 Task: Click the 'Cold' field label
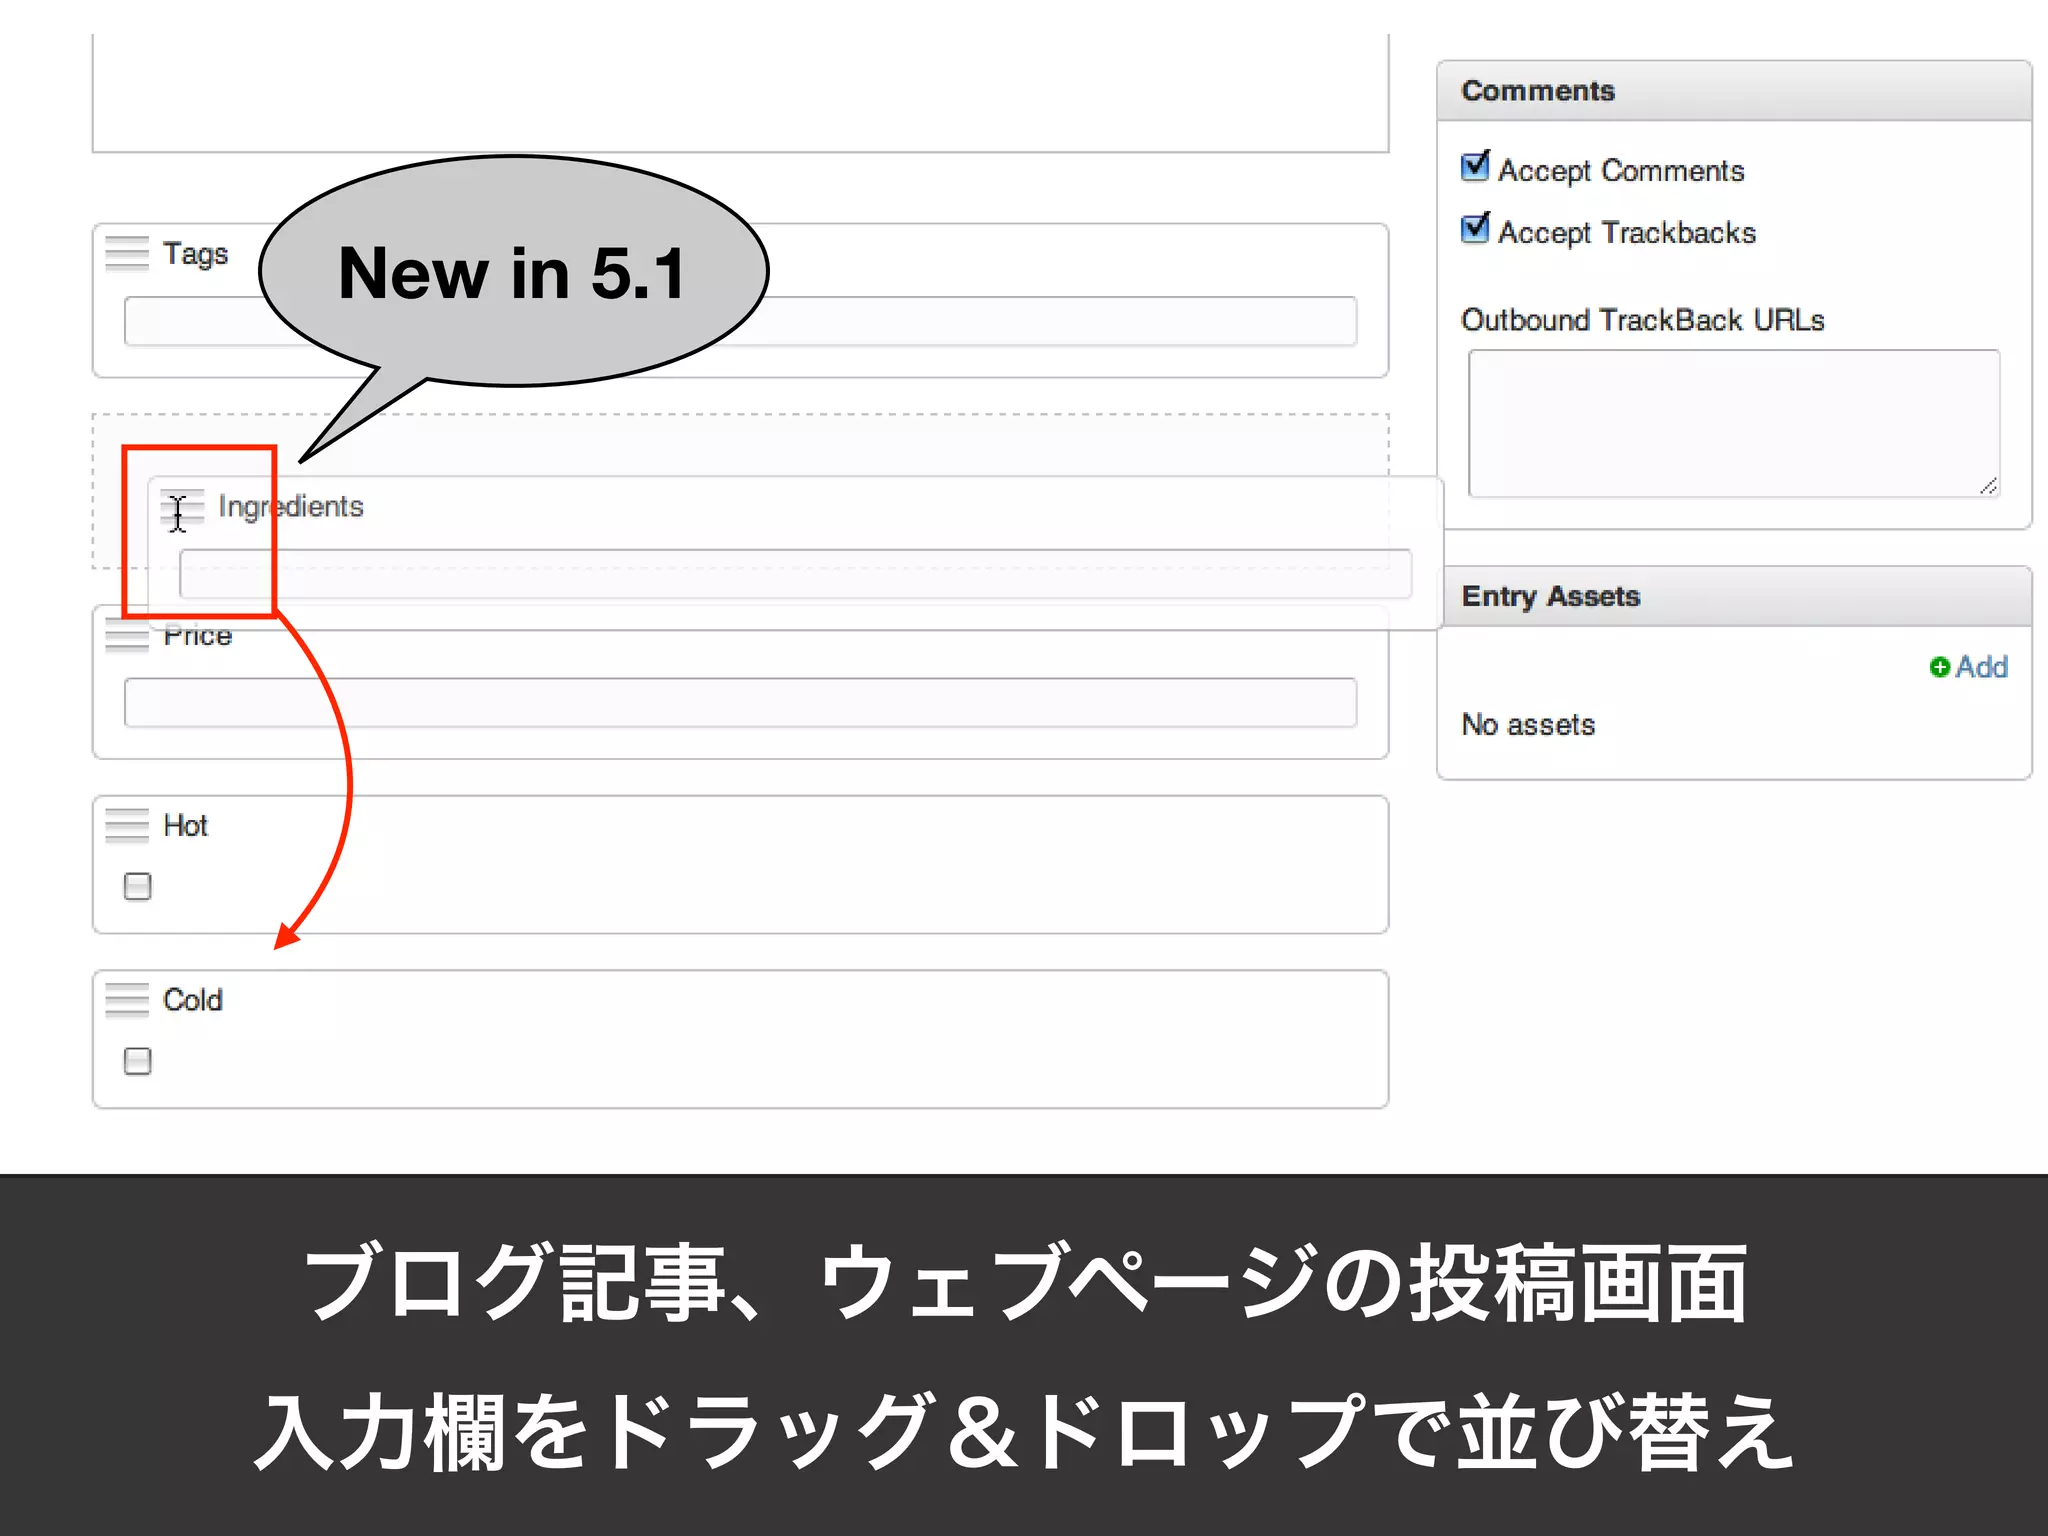pyautogui.click(x=192, y=1000)
